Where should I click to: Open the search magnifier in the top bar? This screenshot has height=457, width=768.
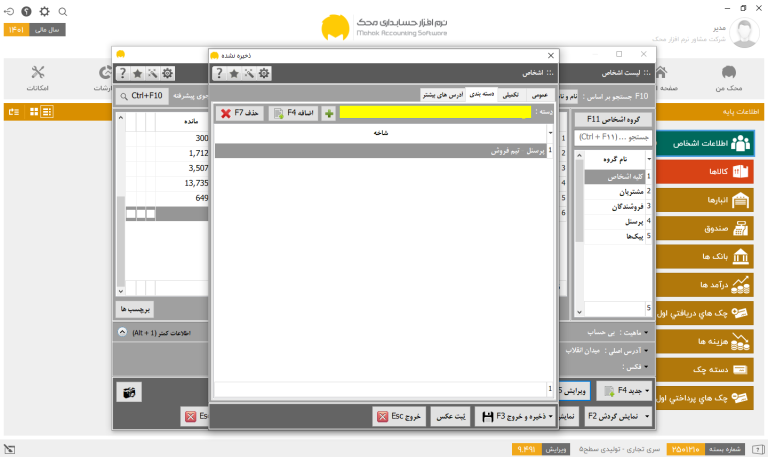coord(63,11)
